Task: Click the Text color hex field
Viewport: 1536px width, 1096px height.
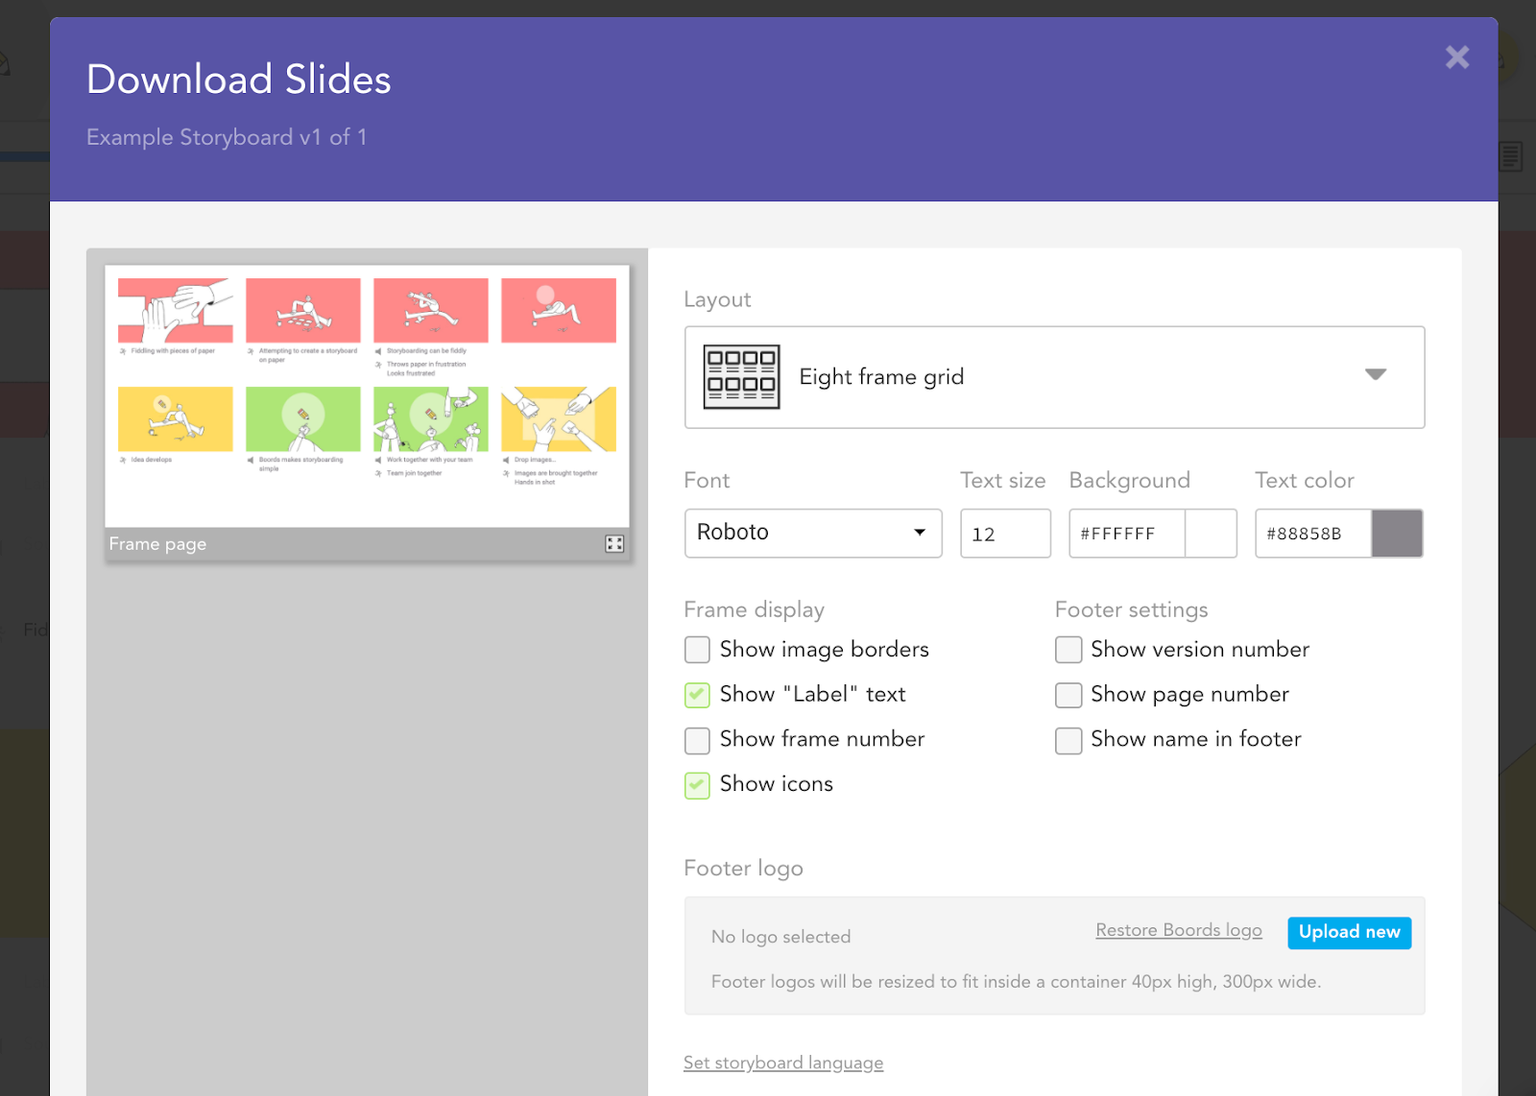Action: (1312, 534)
